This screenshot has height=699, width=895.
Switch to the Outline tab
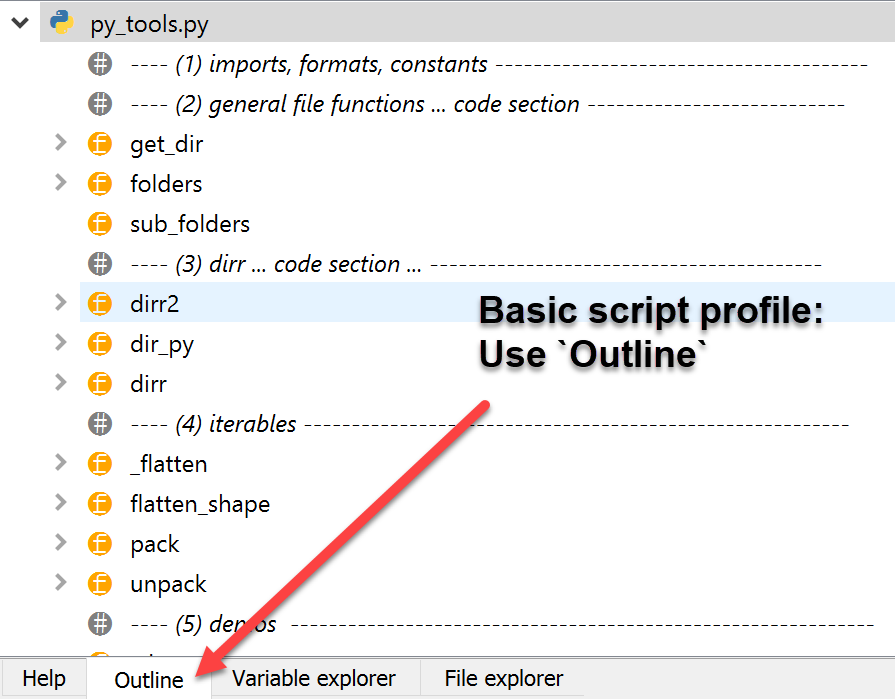point(149,679)
